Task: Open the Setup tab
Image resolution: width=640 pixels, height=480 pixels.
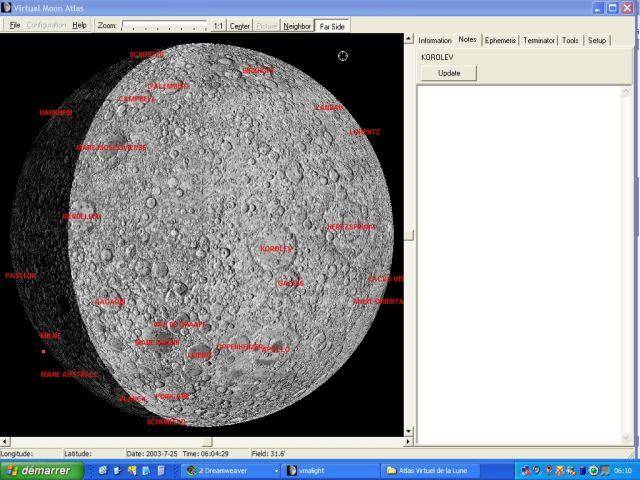Action: 597,40
